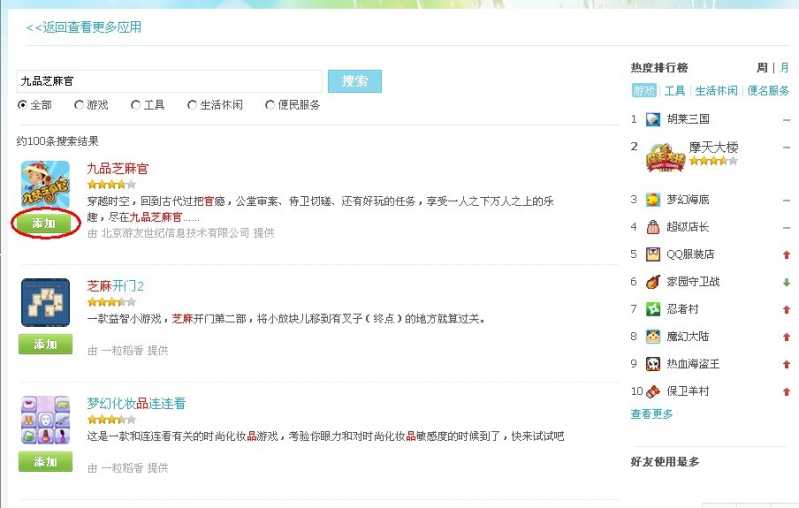The width and height of the screenshot is (799, 508).
Task: Click 添加 for 芝麻开门2
Action: coord(45,344)
